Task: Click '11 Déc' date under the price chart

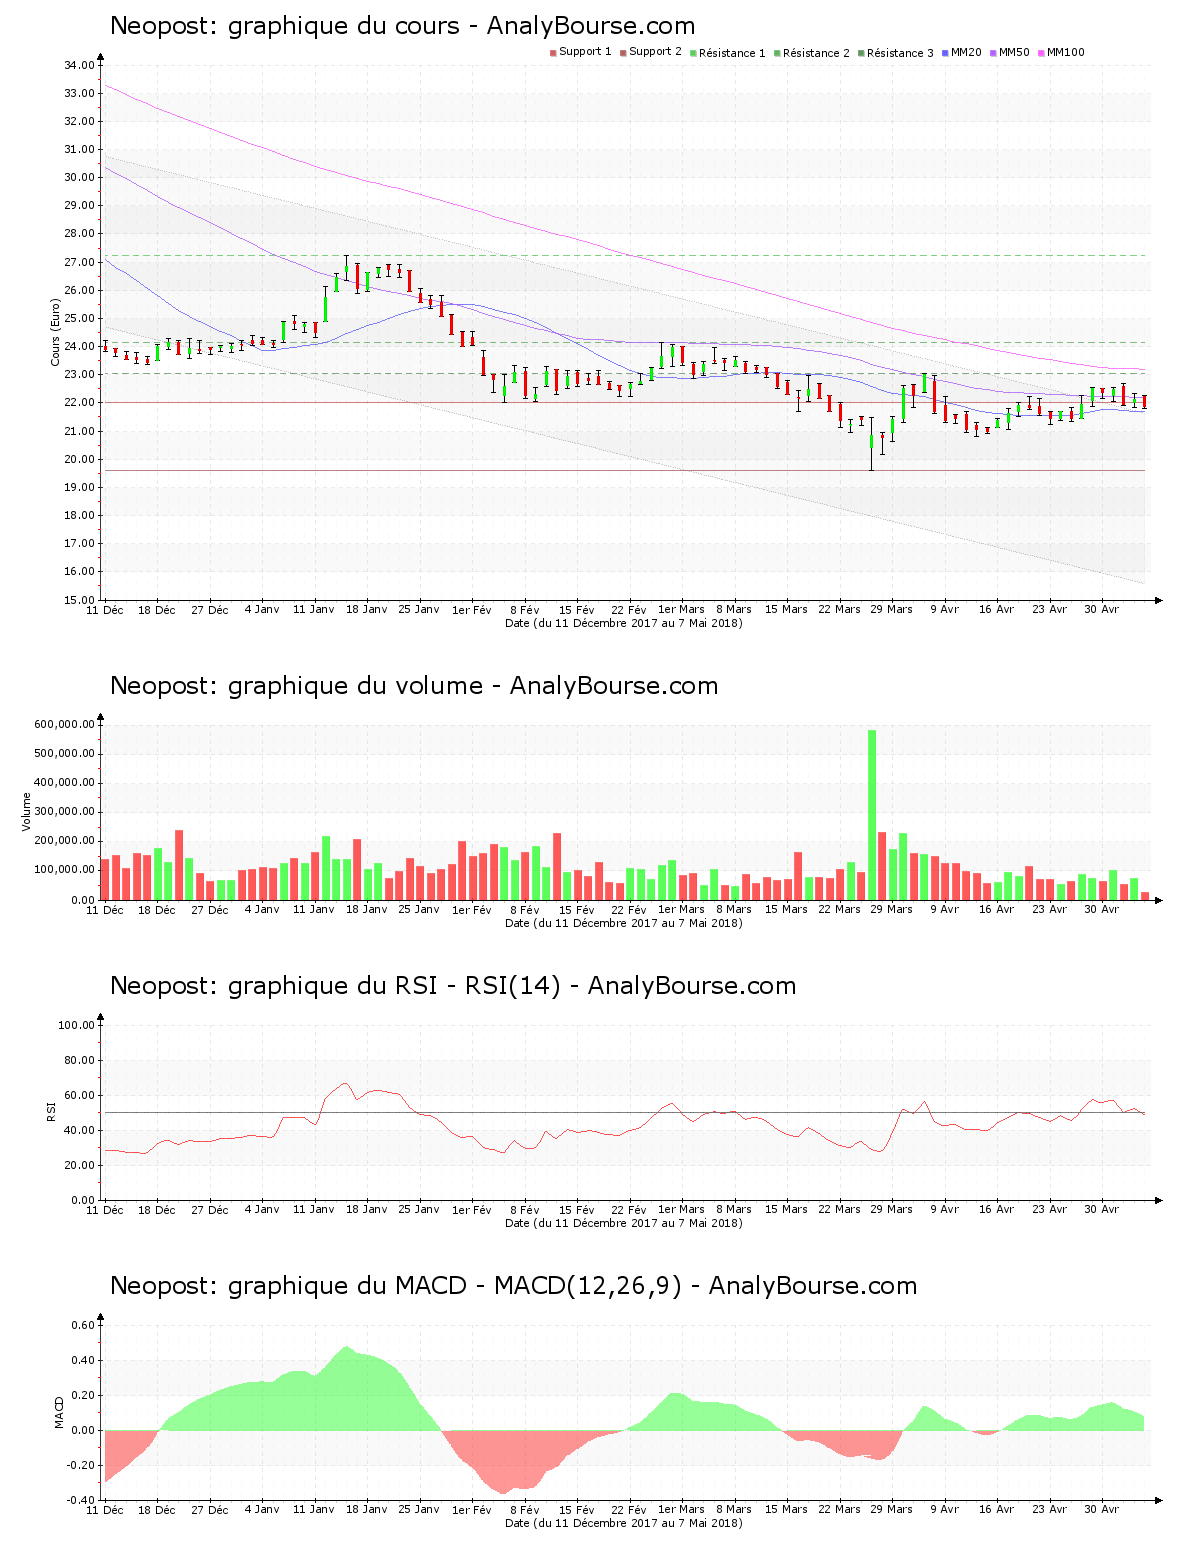Action: tap(105, 610)
